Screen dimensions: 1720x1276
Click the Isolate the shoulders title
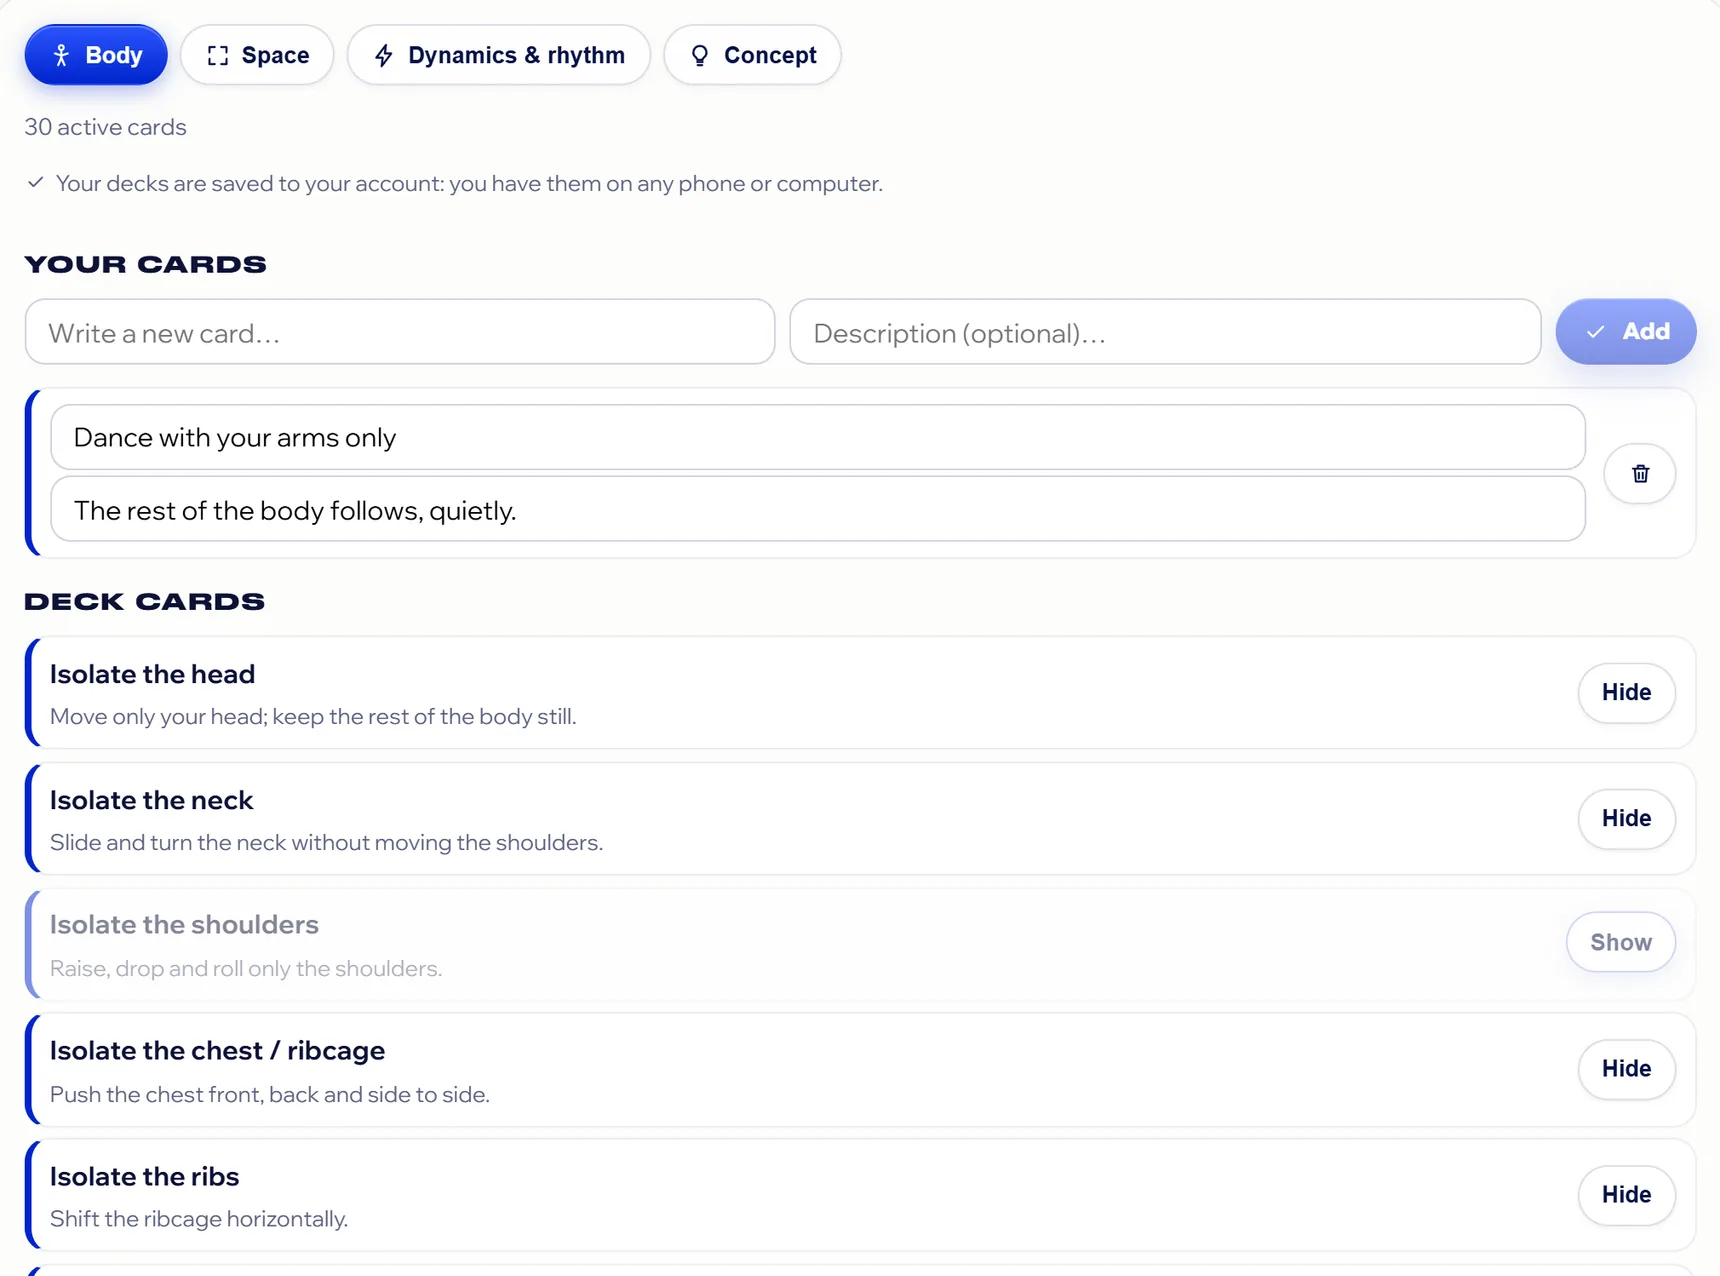pyautogui.click(x=184, y=924)
